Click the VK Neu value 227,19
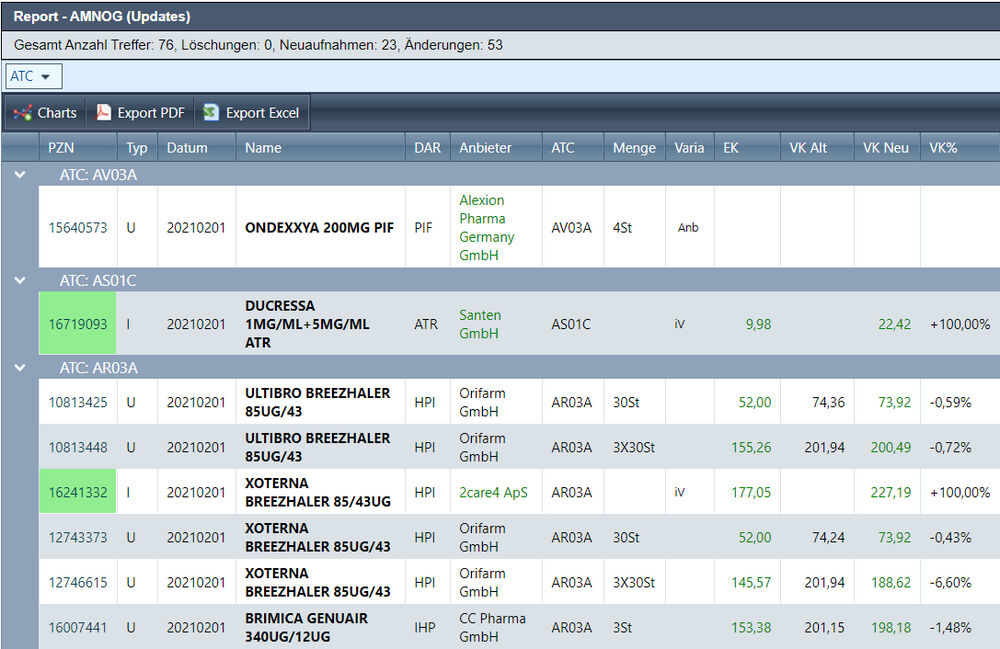Screen dimensions: 1000x649 (891, 492)
